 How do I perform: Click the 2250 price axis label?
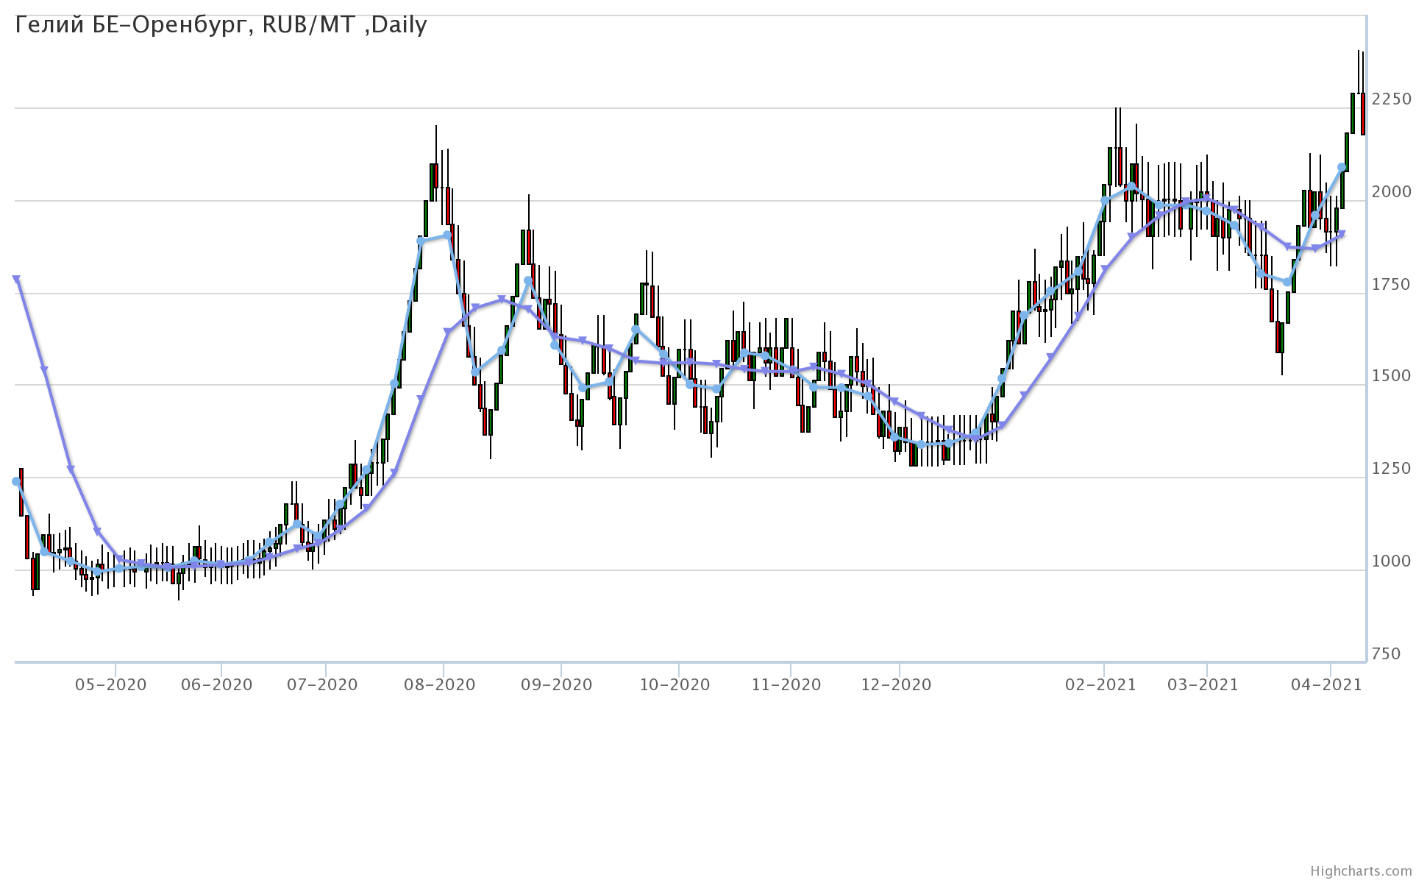1392,99
